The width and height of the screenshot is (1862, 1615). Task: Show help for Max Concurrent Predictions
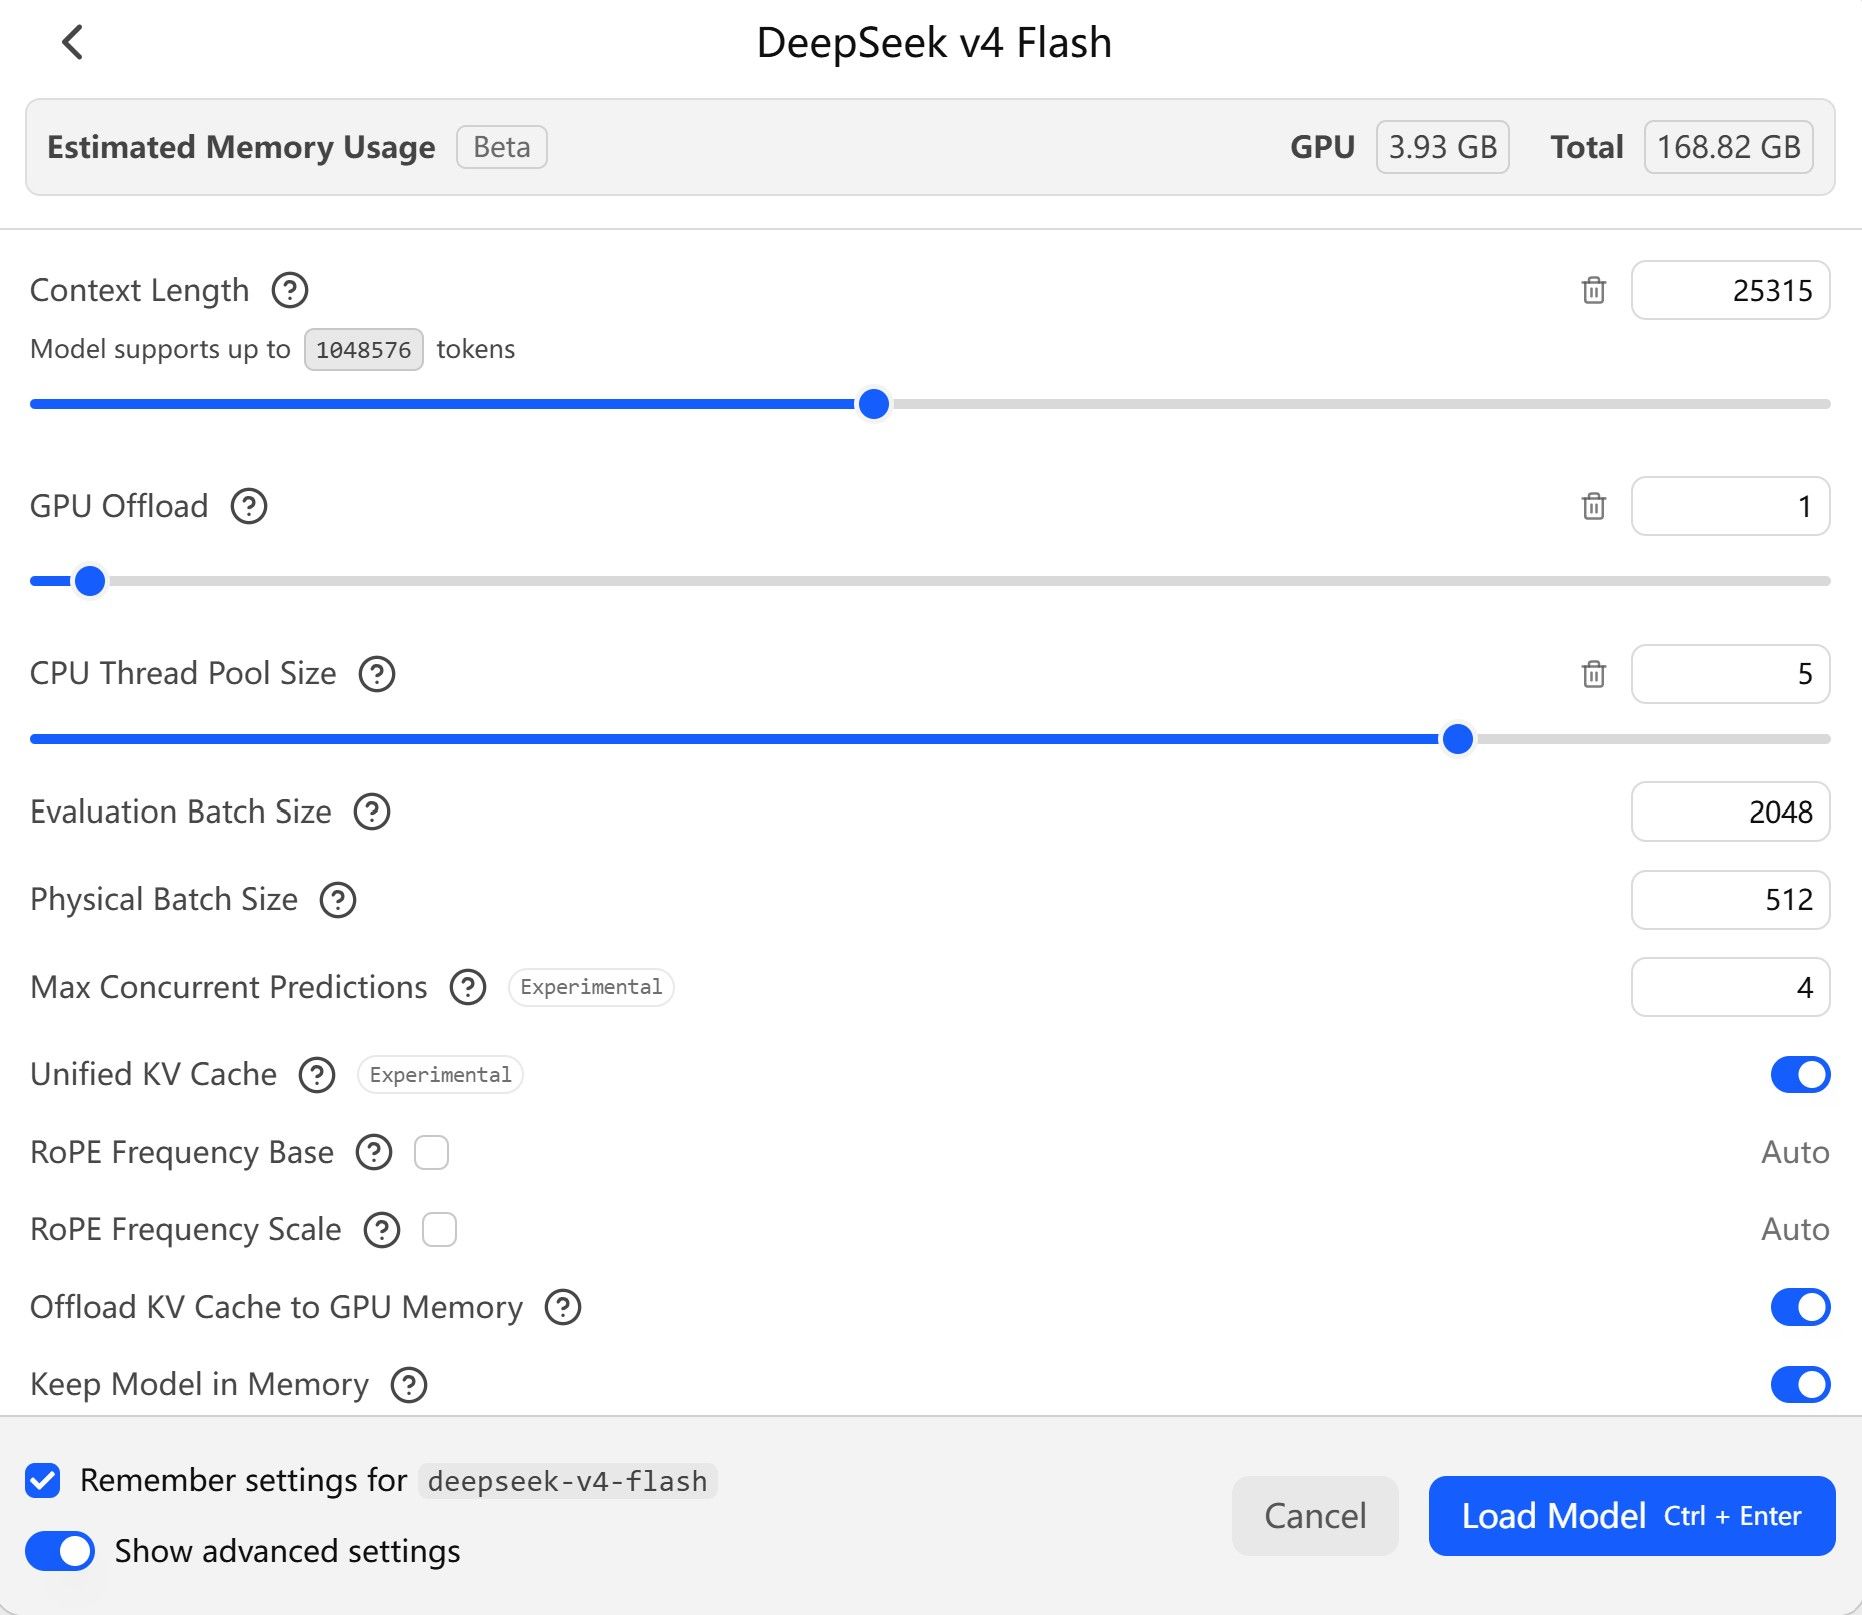pyautogui.click(x=468, y=988)
